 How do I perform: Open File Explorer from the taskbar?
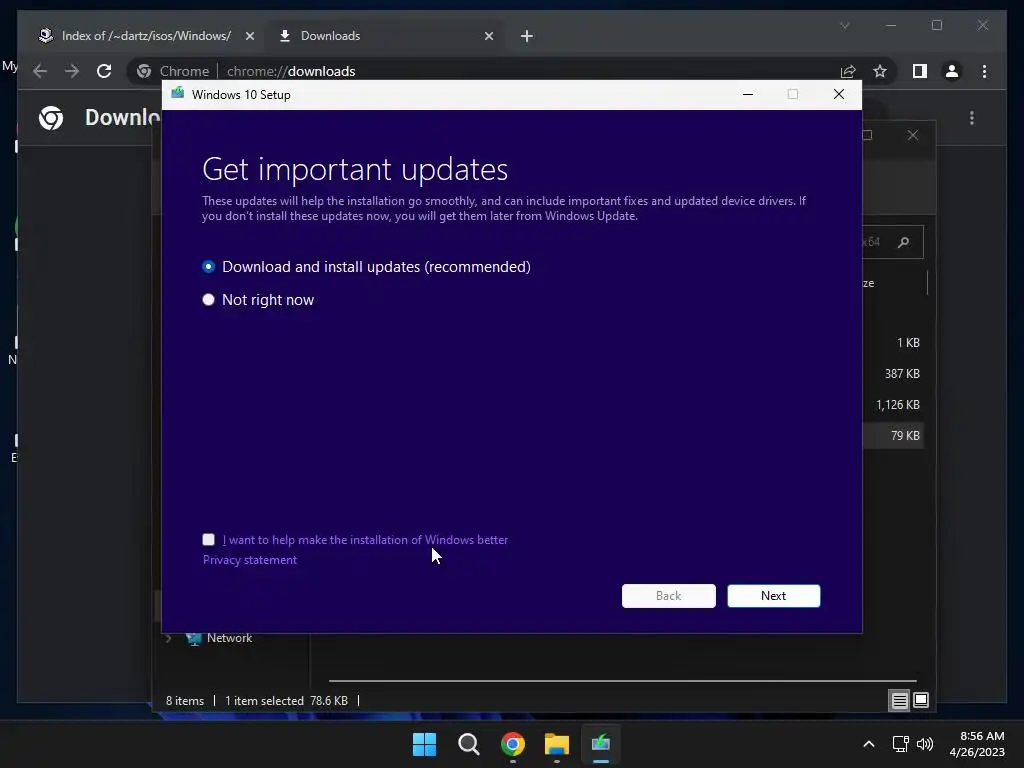[556, 744]
